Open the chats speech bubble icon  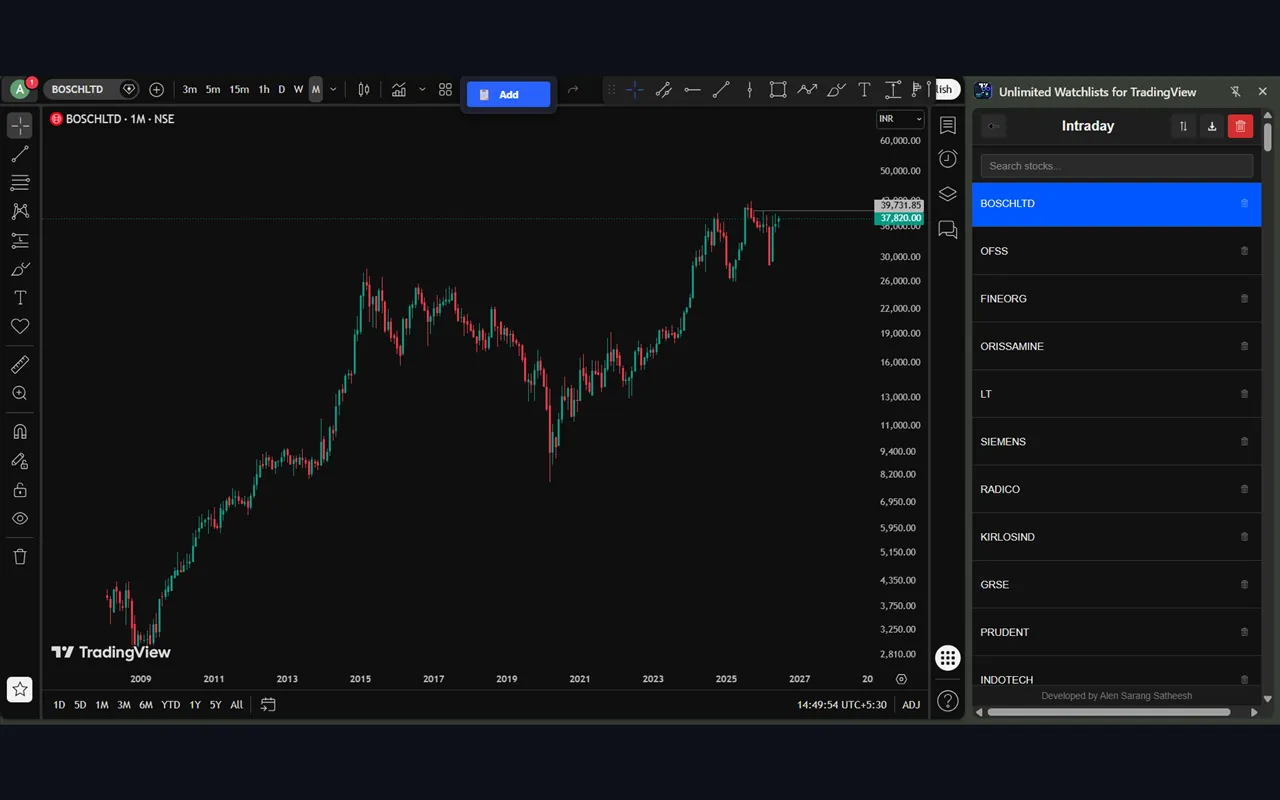coord(948,230)
